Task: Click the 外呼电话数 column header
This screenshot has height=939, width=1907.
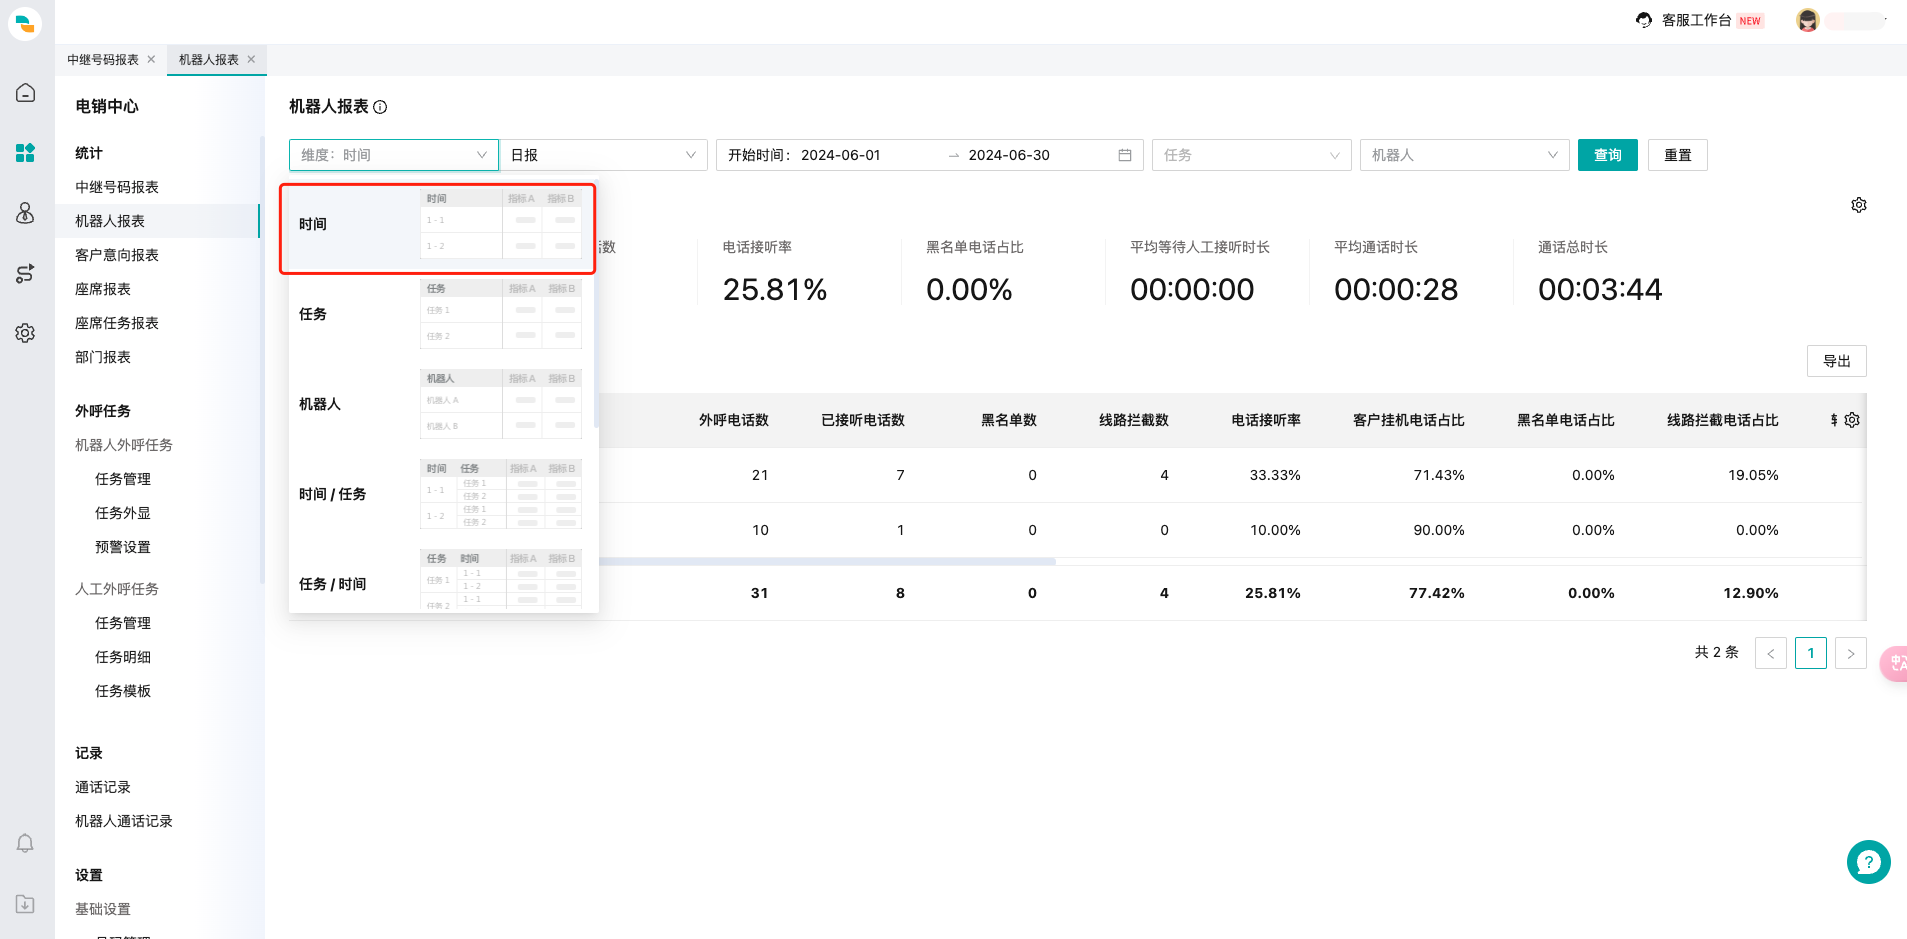Action: (x=733, y=420)
